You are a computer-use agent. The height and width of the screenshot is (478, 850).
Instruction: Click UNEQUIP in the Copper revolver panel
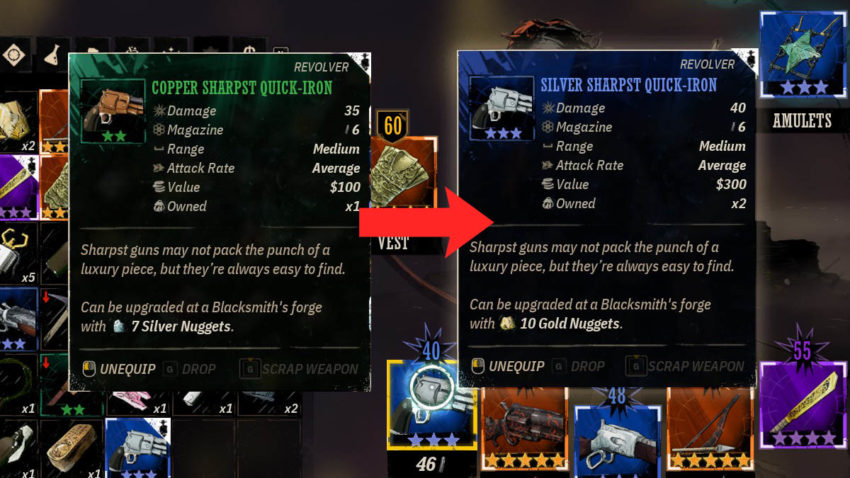coord(119,369)
